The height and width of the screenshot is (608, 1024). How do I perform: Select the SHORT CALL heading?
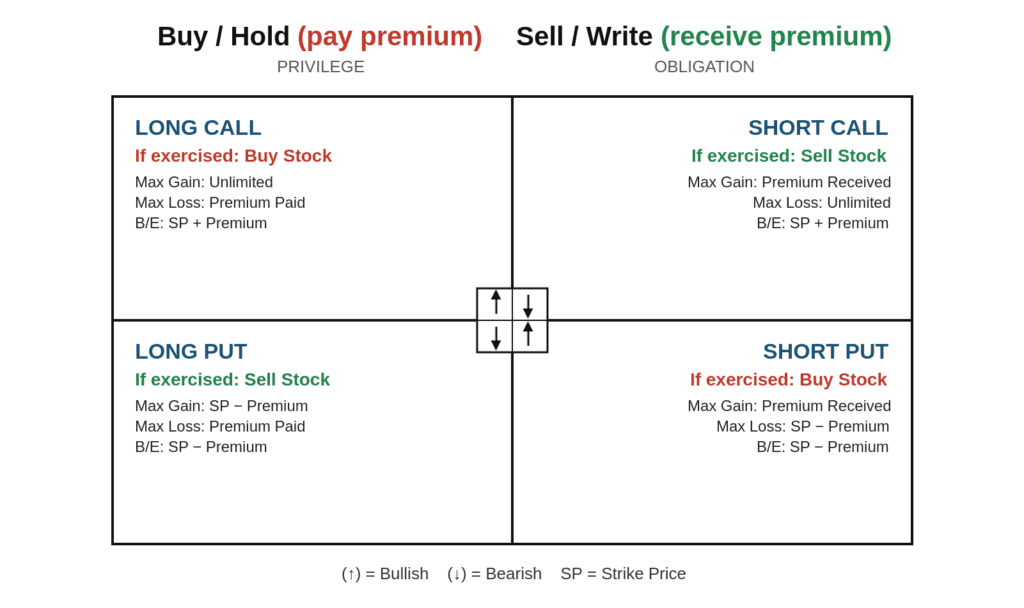pos(818,127)
